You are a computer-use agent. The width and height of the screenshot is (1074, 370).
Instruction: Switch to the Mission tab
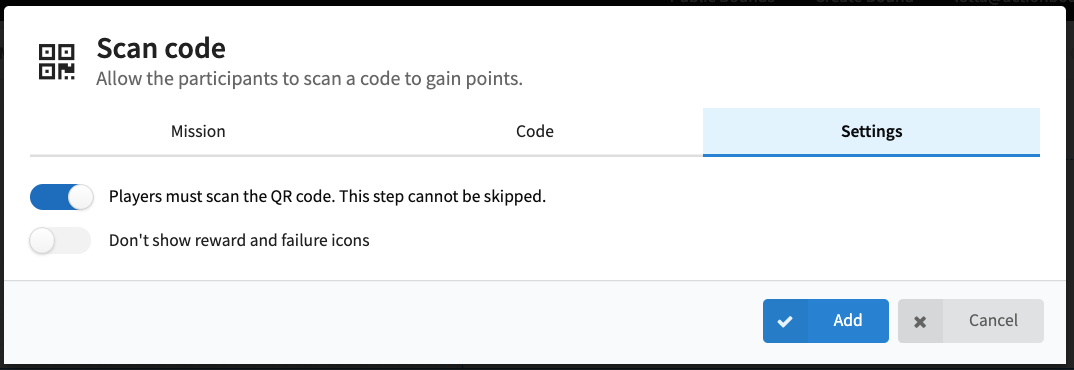(198, 131)
